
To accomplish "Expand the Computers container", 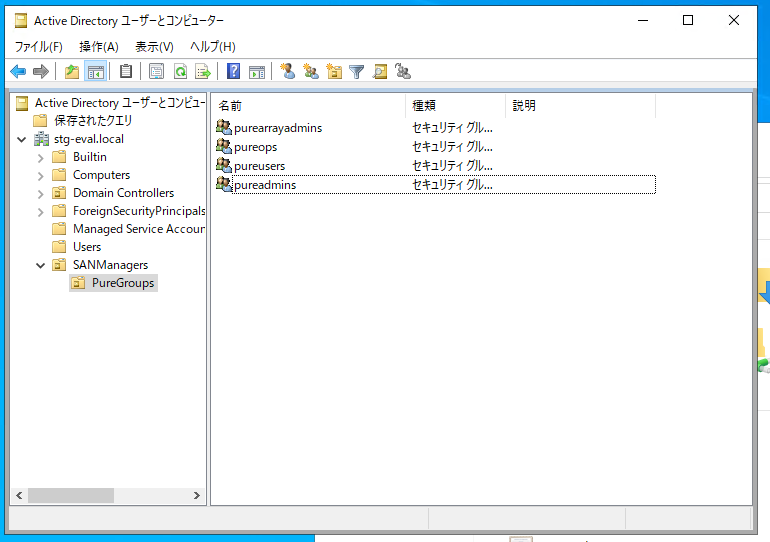I will pyautogui.click(x=41, y=176).
